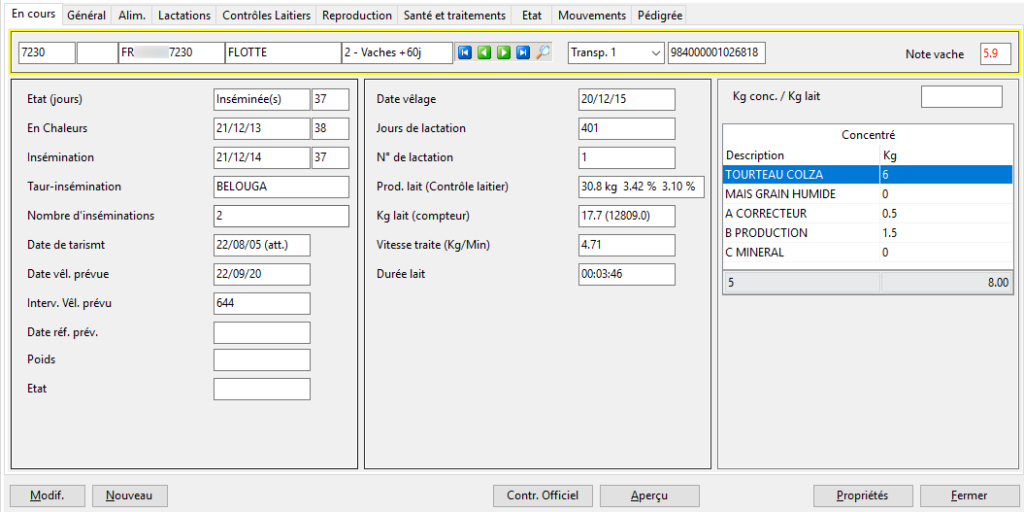
Task: Jump to the last cow record
Action: pos(523,53)
